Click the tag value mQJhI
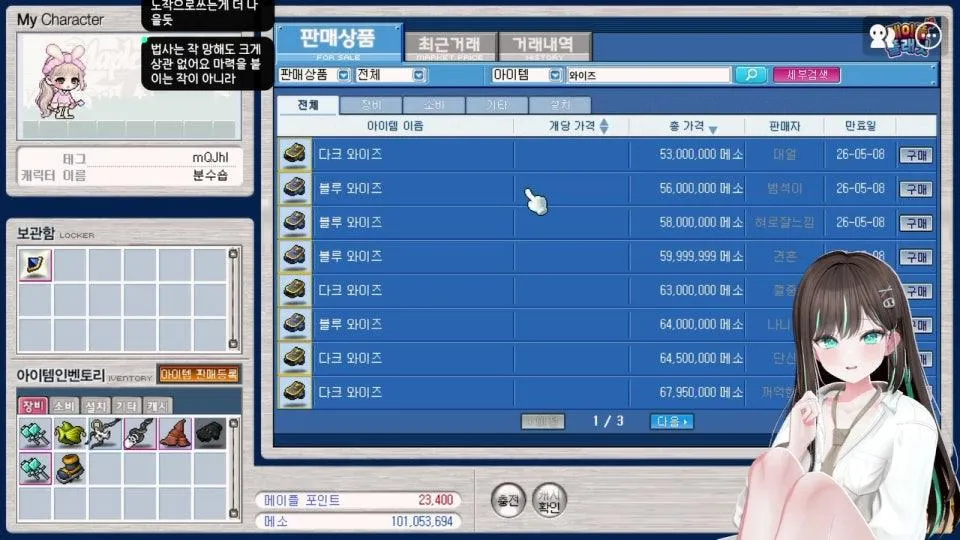960x540 pixels. click(x=210, y=158)
